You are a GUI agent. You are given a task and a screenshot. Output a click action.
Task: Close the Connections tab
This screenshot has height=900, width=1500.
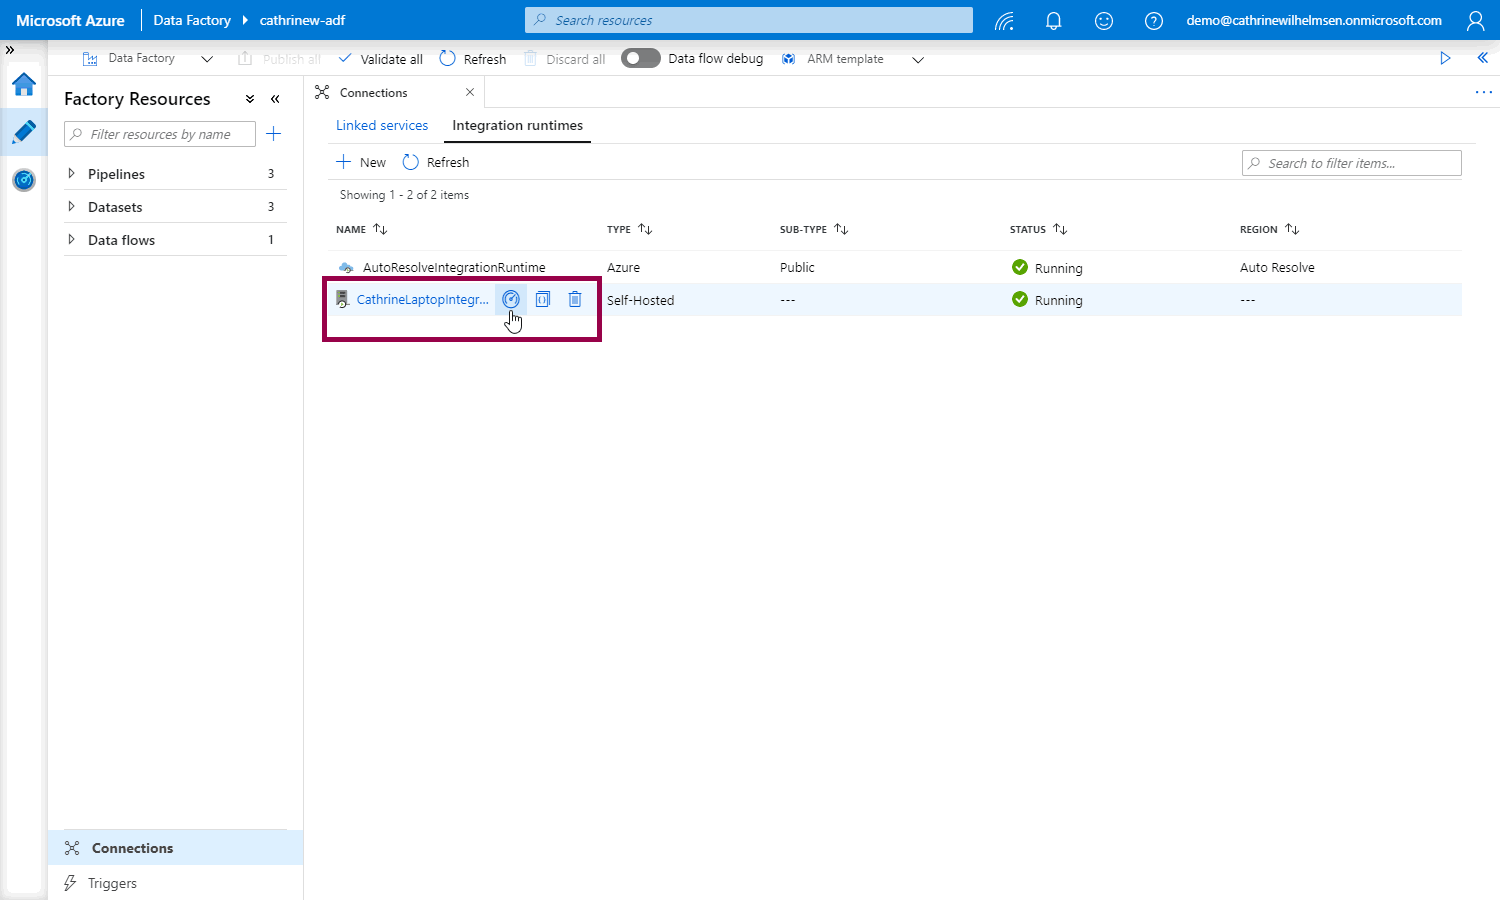(x=470, y=92)
